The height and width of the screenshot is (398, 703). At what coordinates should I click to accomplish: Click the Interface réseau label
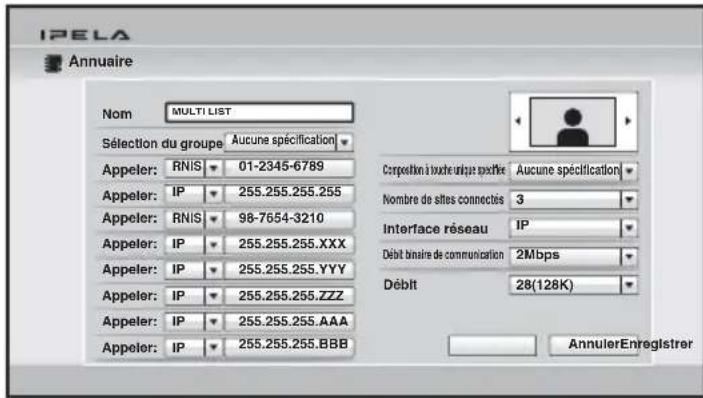tap(435, 229)
